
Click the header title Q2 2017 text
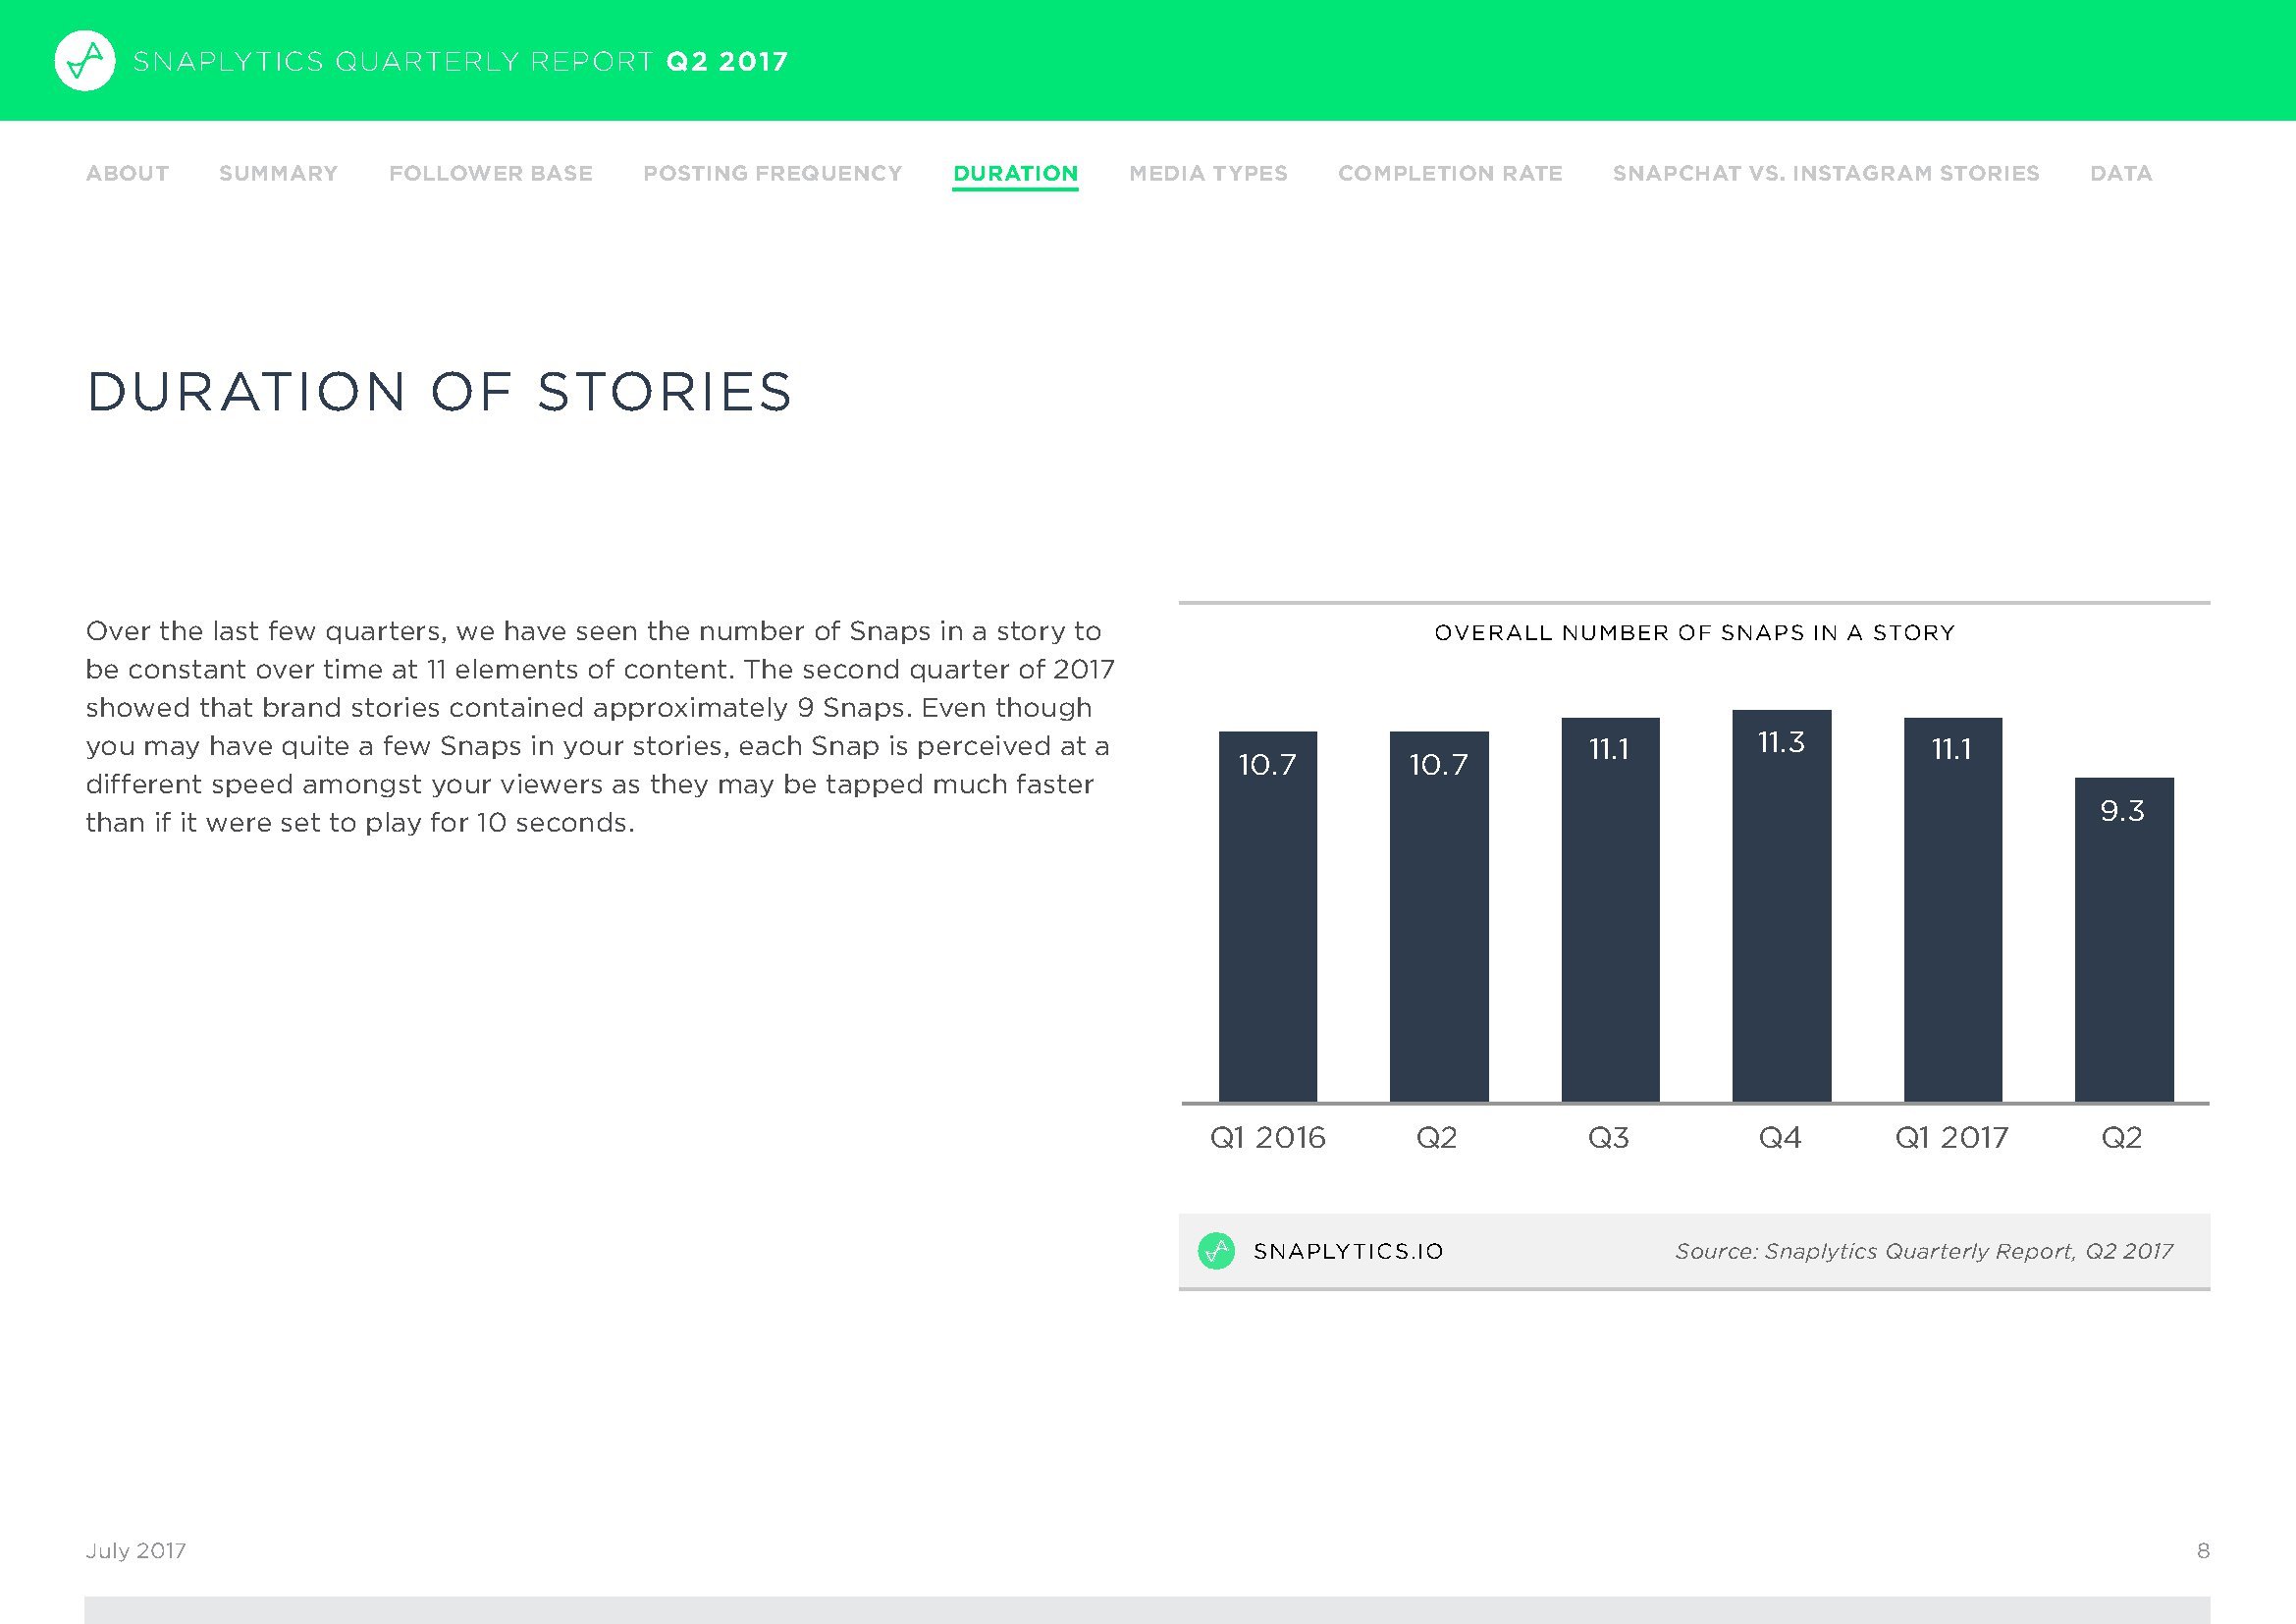727,61
